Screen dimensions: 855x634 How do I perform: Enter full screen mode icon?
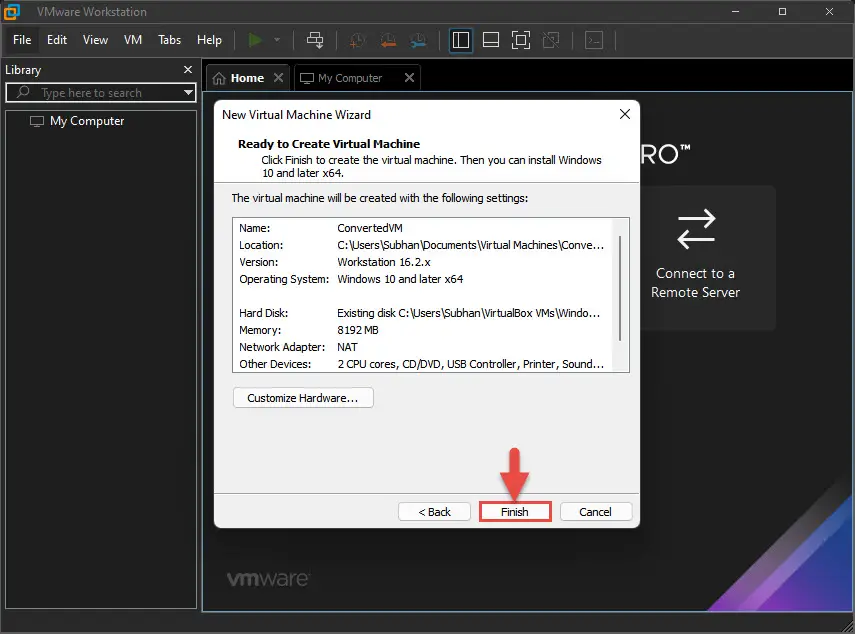point(521,40)
